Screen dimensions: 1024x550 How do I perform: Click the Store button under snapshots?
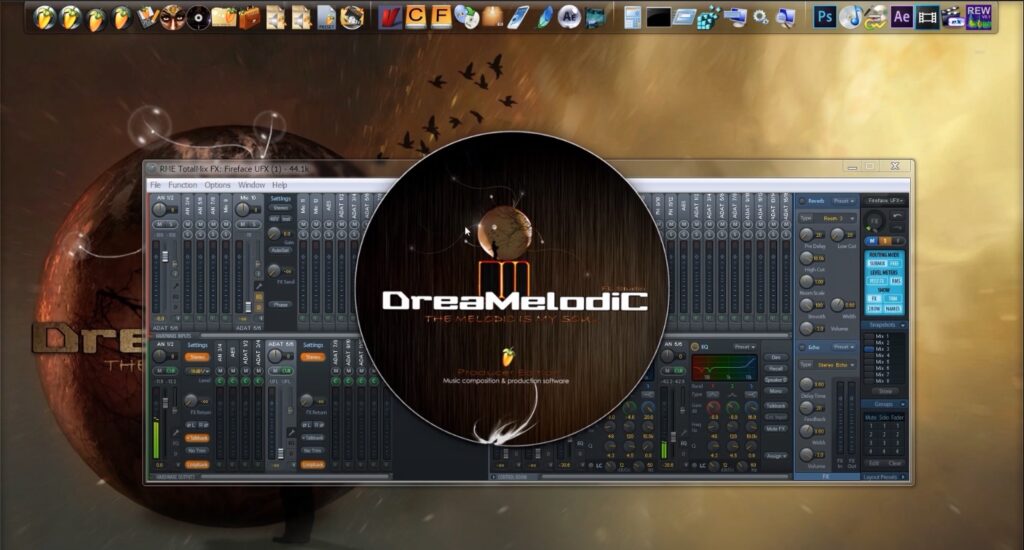point(885,391)
